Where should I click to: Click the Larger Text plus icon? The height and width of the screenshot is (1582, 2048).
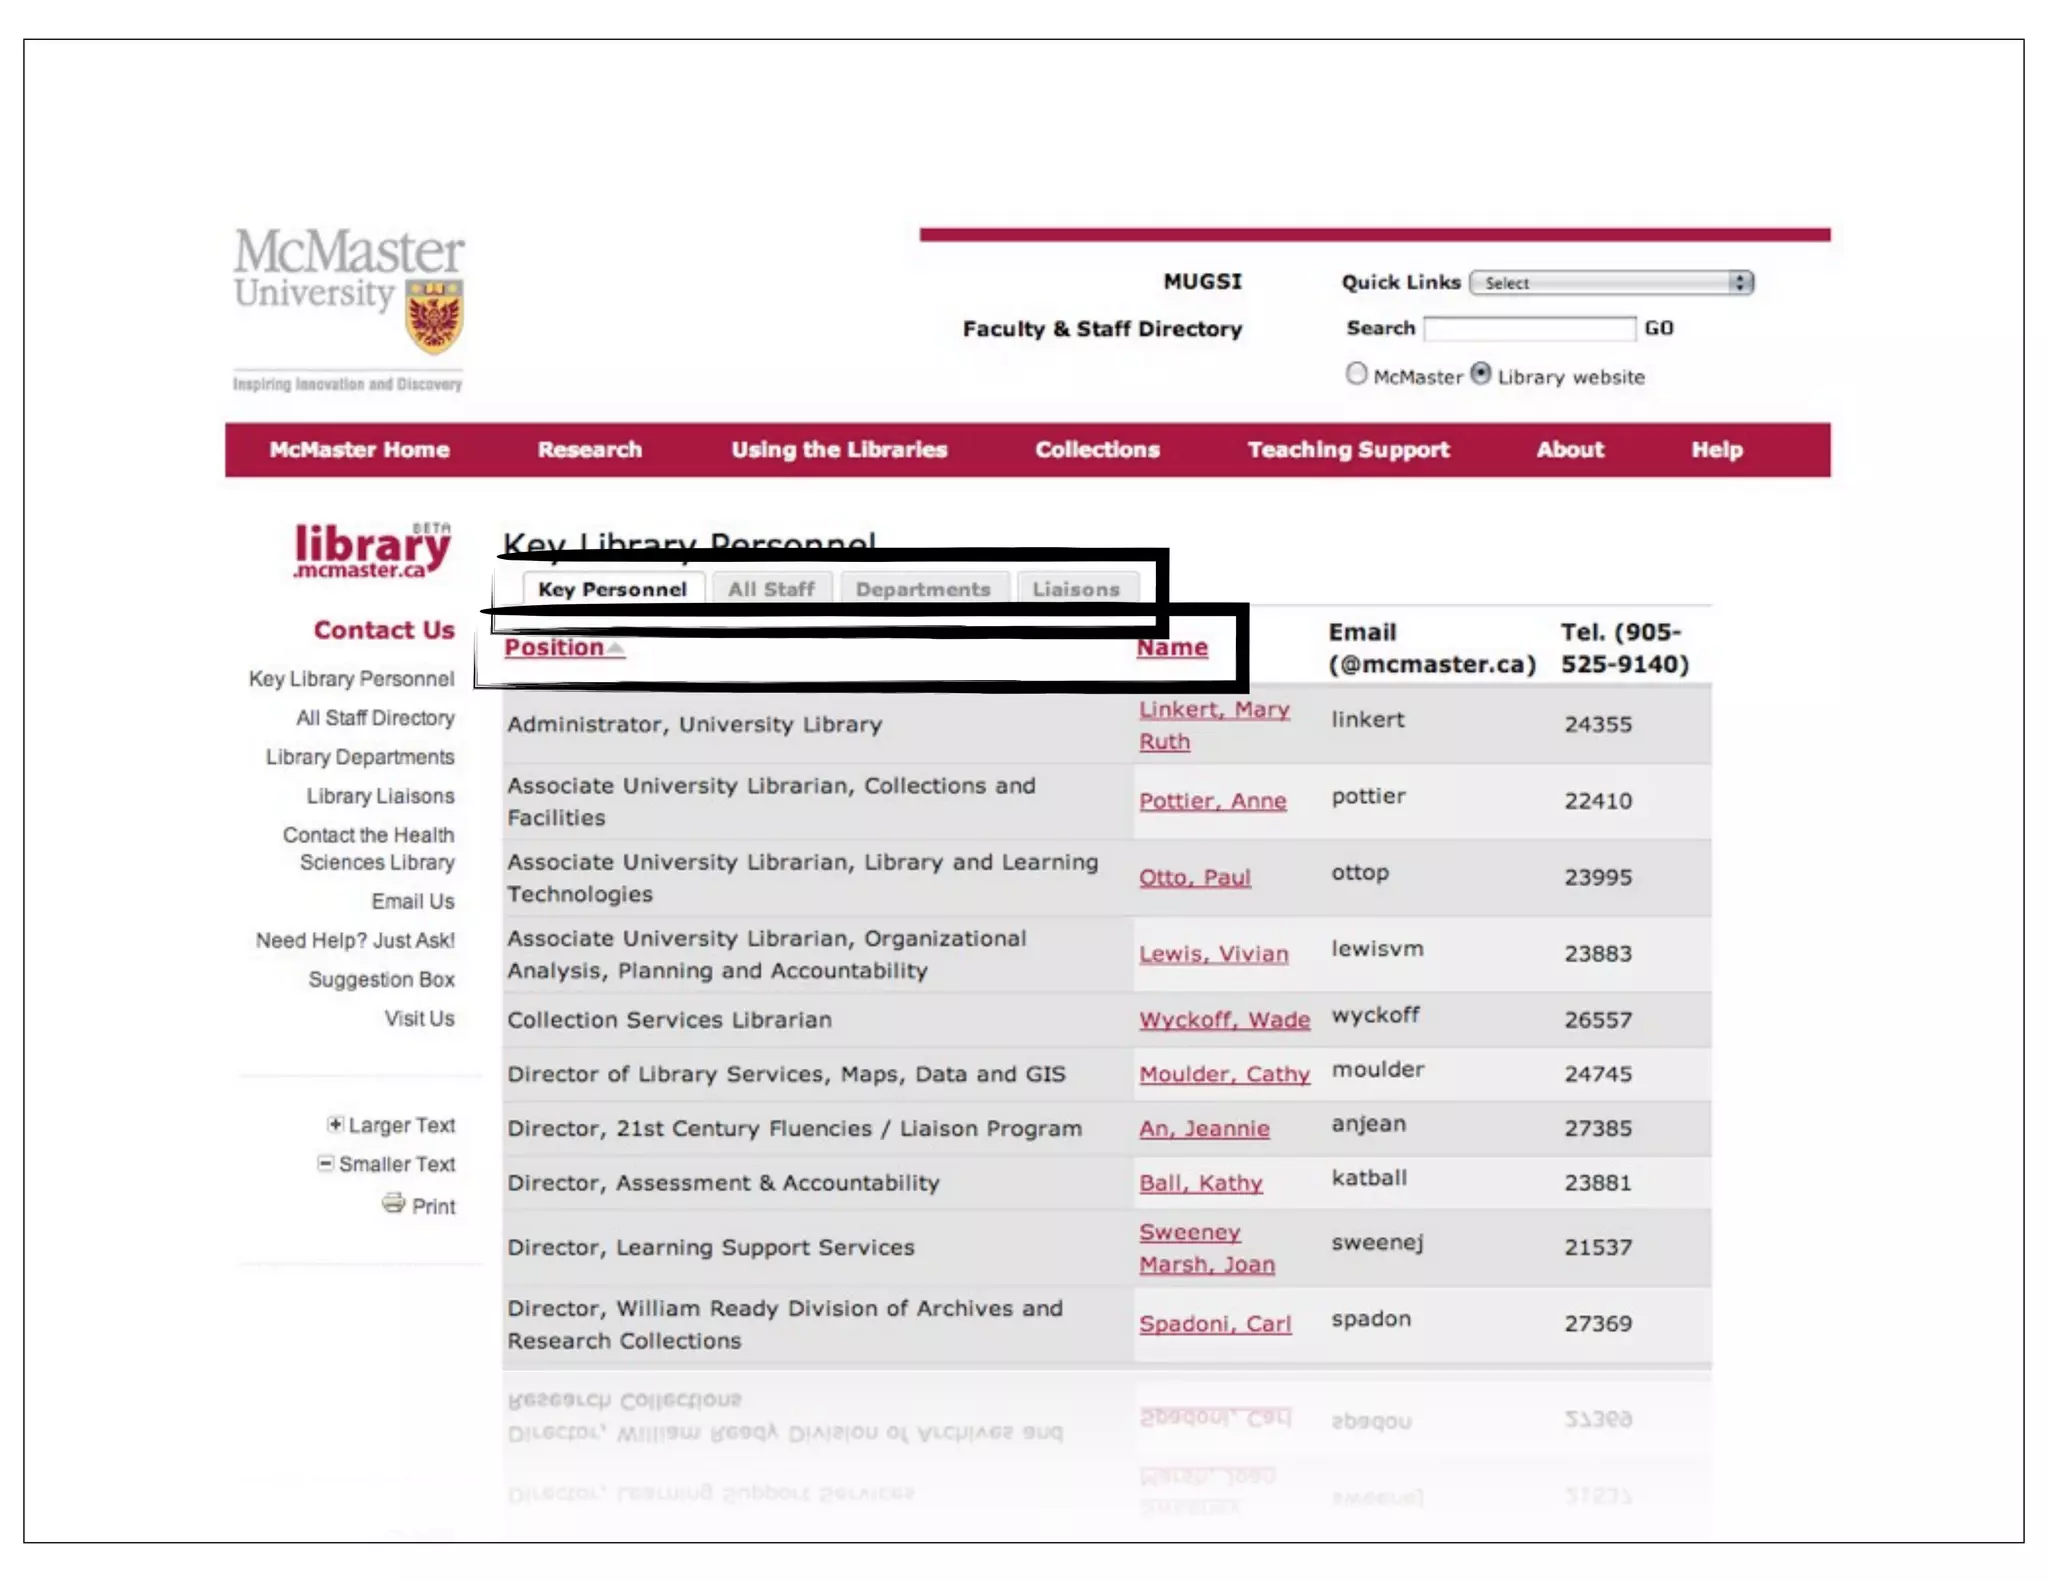[x=335, y=1124]
